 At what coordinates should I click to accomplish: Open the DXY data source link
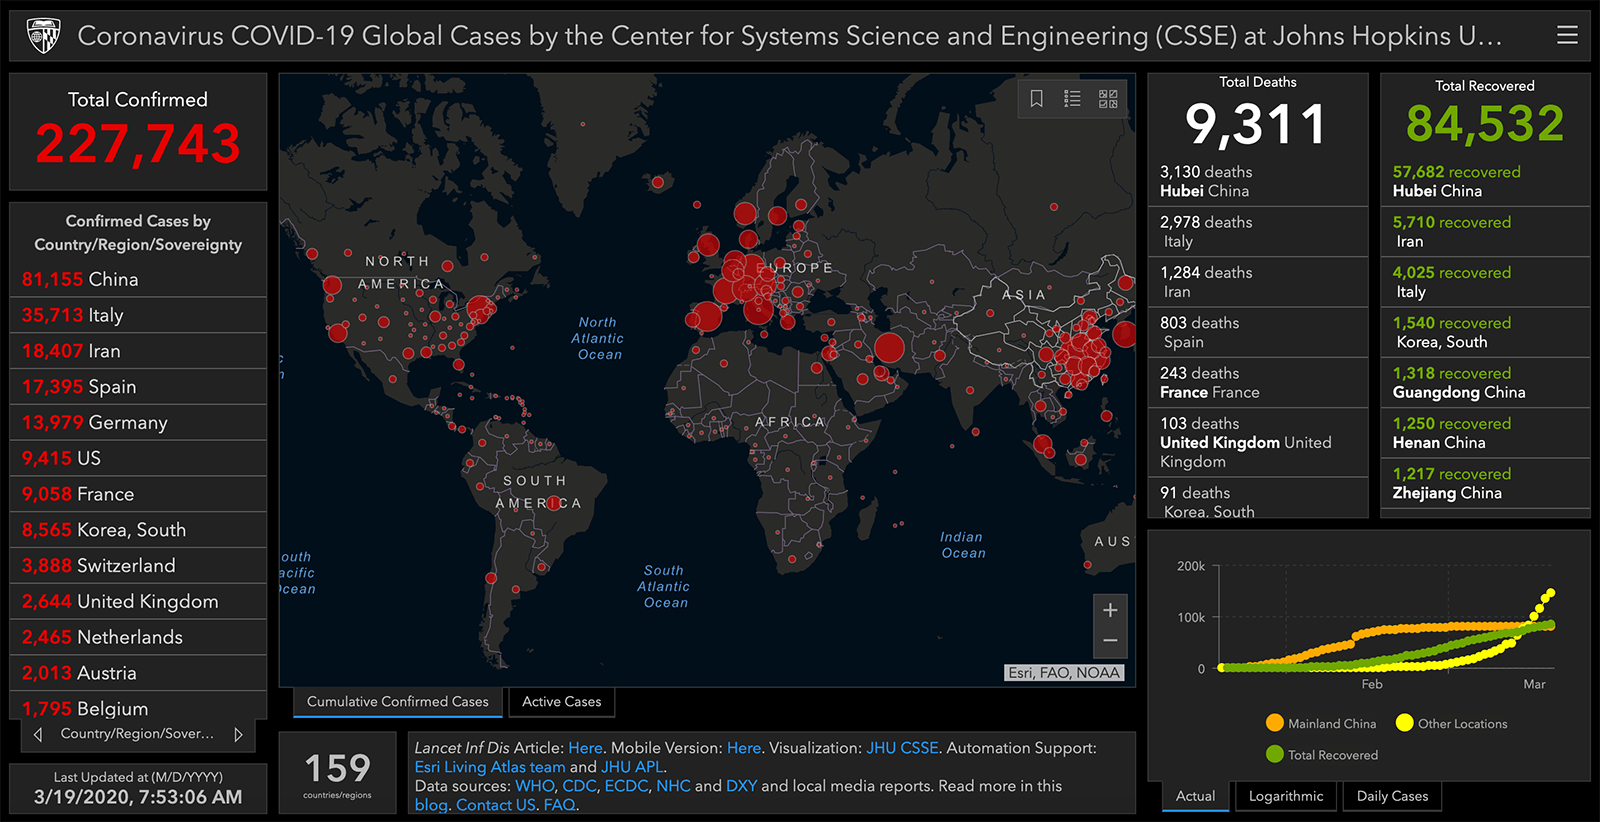click(741, 786)
